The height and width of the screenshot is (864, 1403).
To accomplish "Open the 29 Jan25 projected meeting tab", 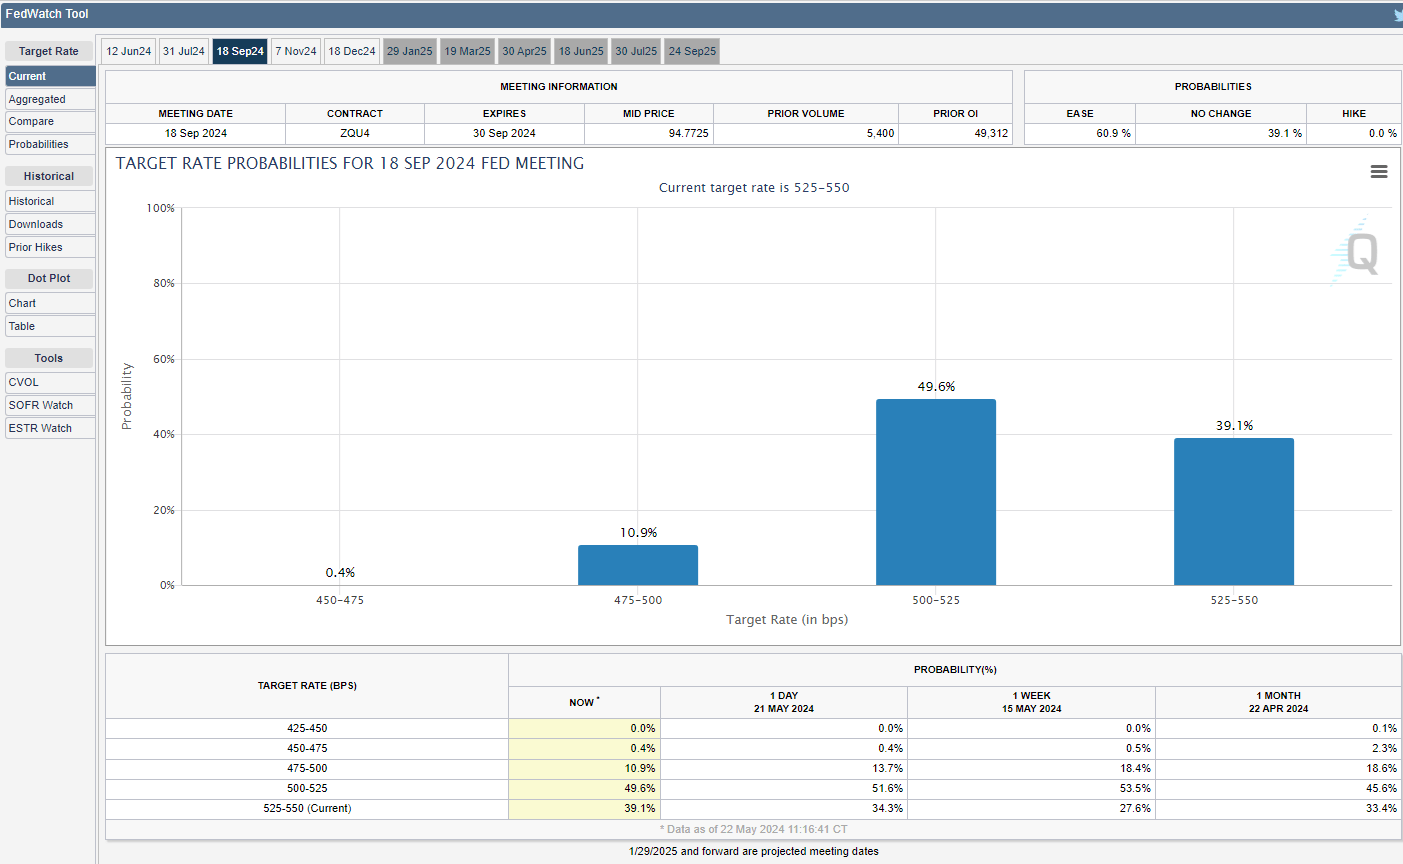I will tap(409, 51).
